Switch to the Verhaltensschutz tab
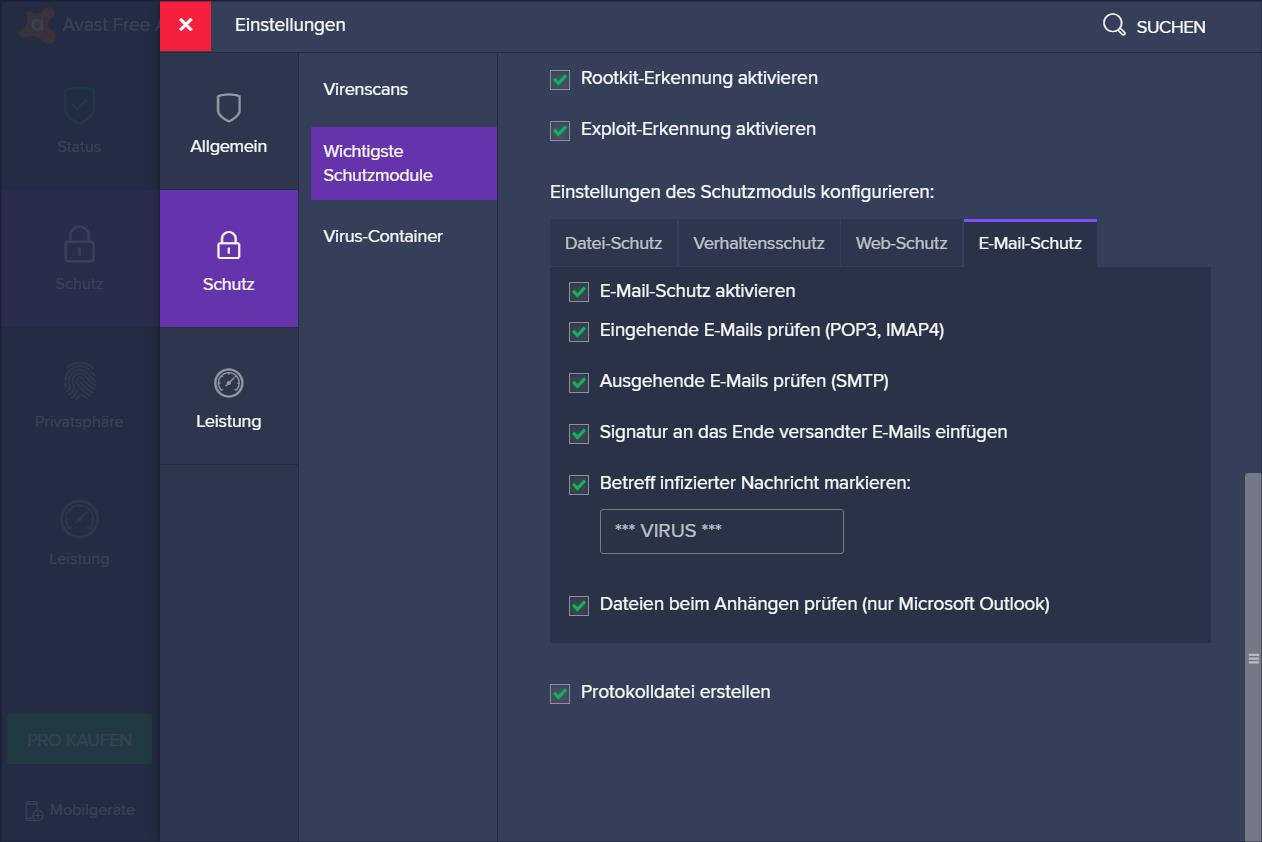Viewport: 1262px width, 842px height. pos(759,243)
